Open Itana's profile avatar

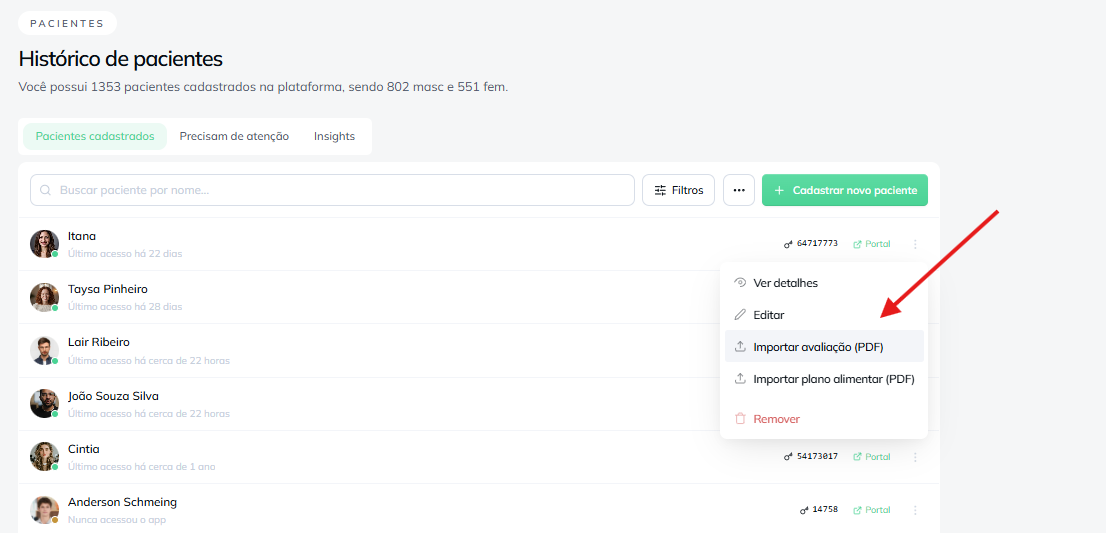44,244
